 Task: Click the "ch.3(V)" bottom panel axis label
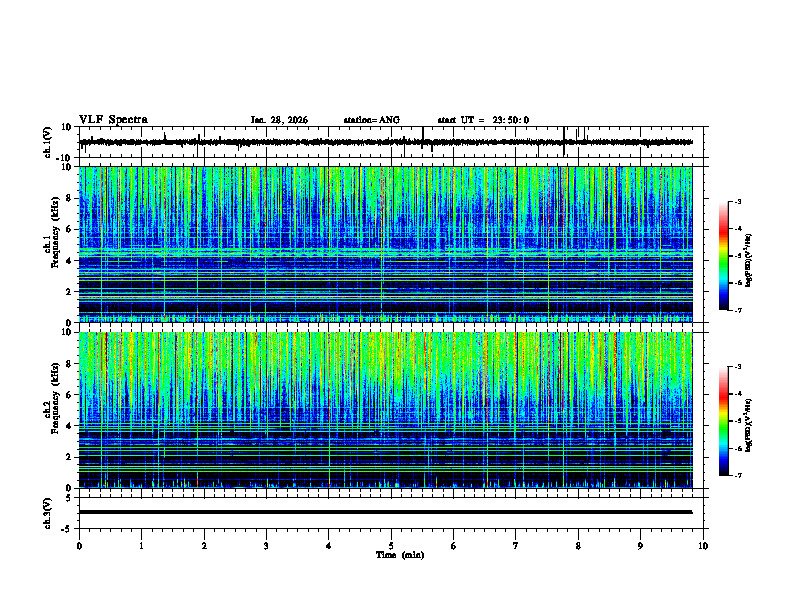pos(48,513)
